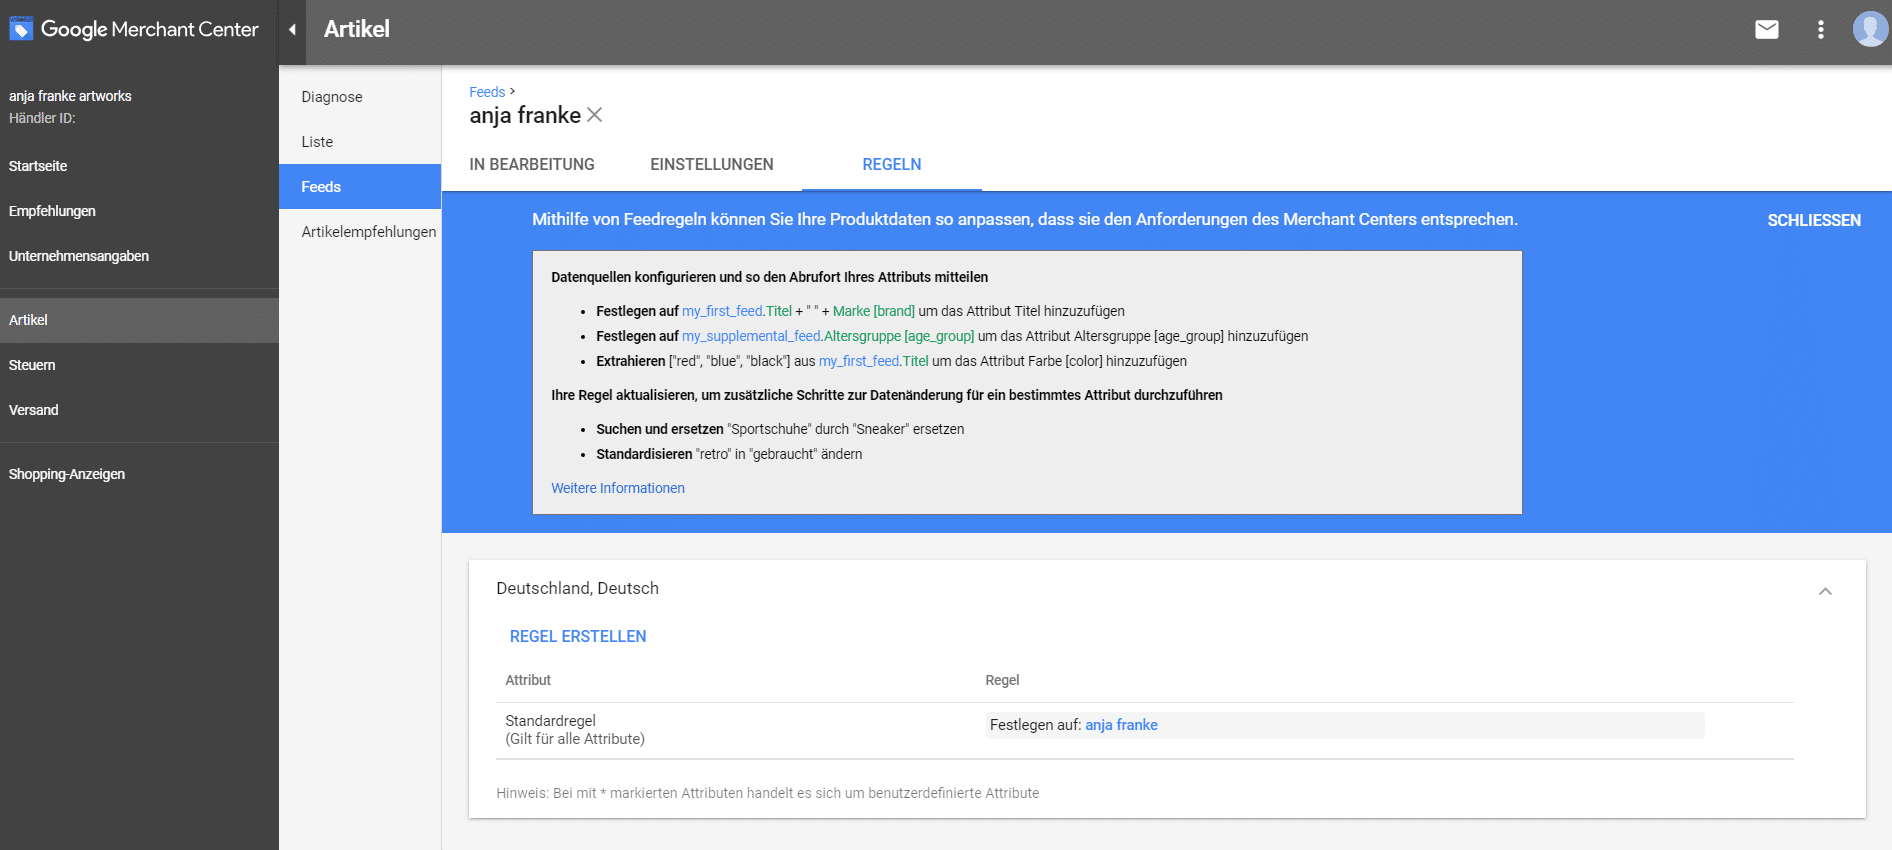Select Feeds in the submenu
The height and width of the screenshot is (850, 1892).
(x=360, y=187)
